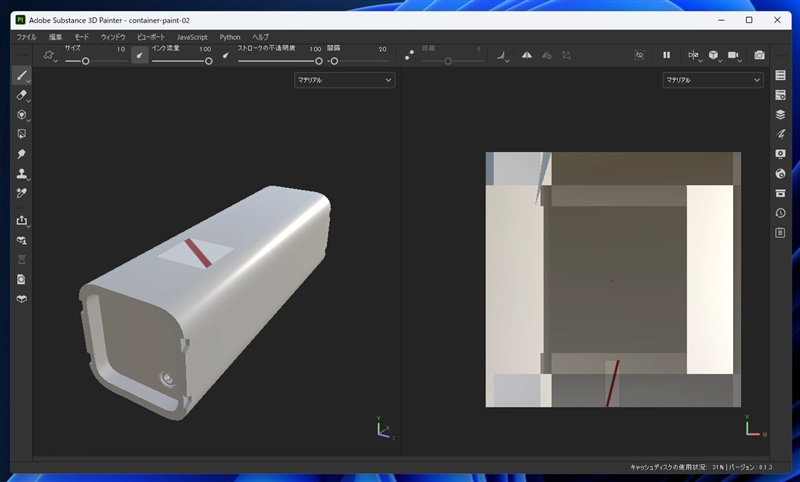
Task: Open the Python menu
Action: click(230, 37)
